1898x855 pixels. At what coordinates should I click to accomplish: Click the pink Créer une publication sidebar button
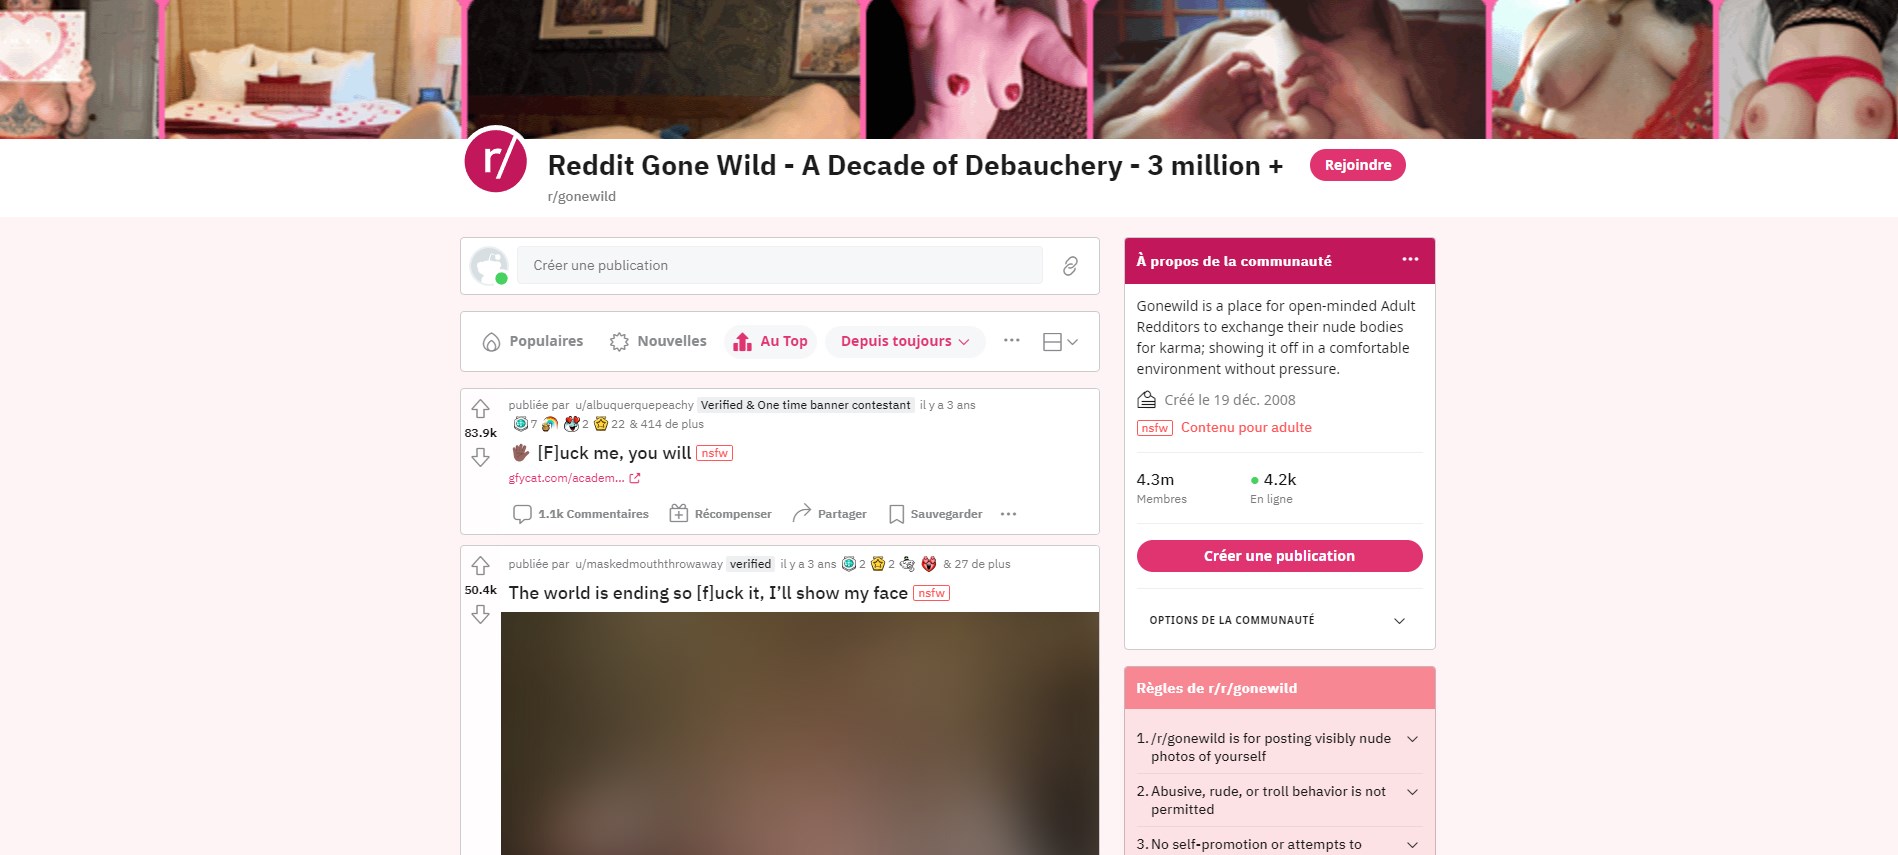tap(1279, 556)
